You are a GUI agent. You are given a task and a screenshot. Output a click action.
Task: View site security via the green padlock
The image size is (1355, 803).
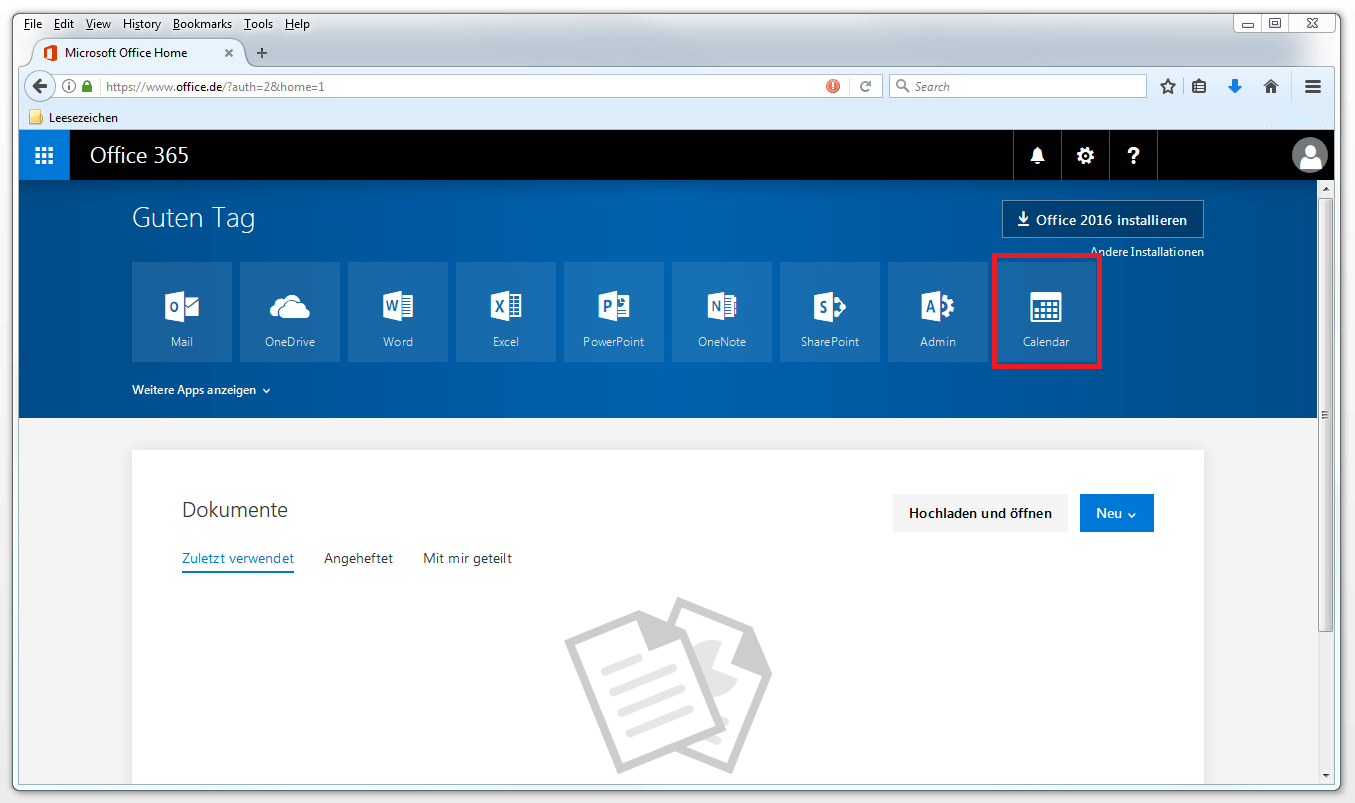click(87, 87)
